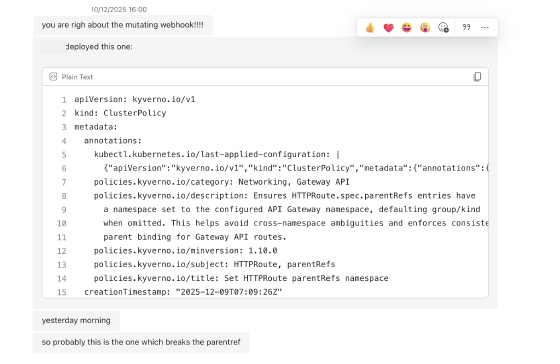React with red heart emoji
Viewport: 560px width, 364px height.
pos(388,28)
